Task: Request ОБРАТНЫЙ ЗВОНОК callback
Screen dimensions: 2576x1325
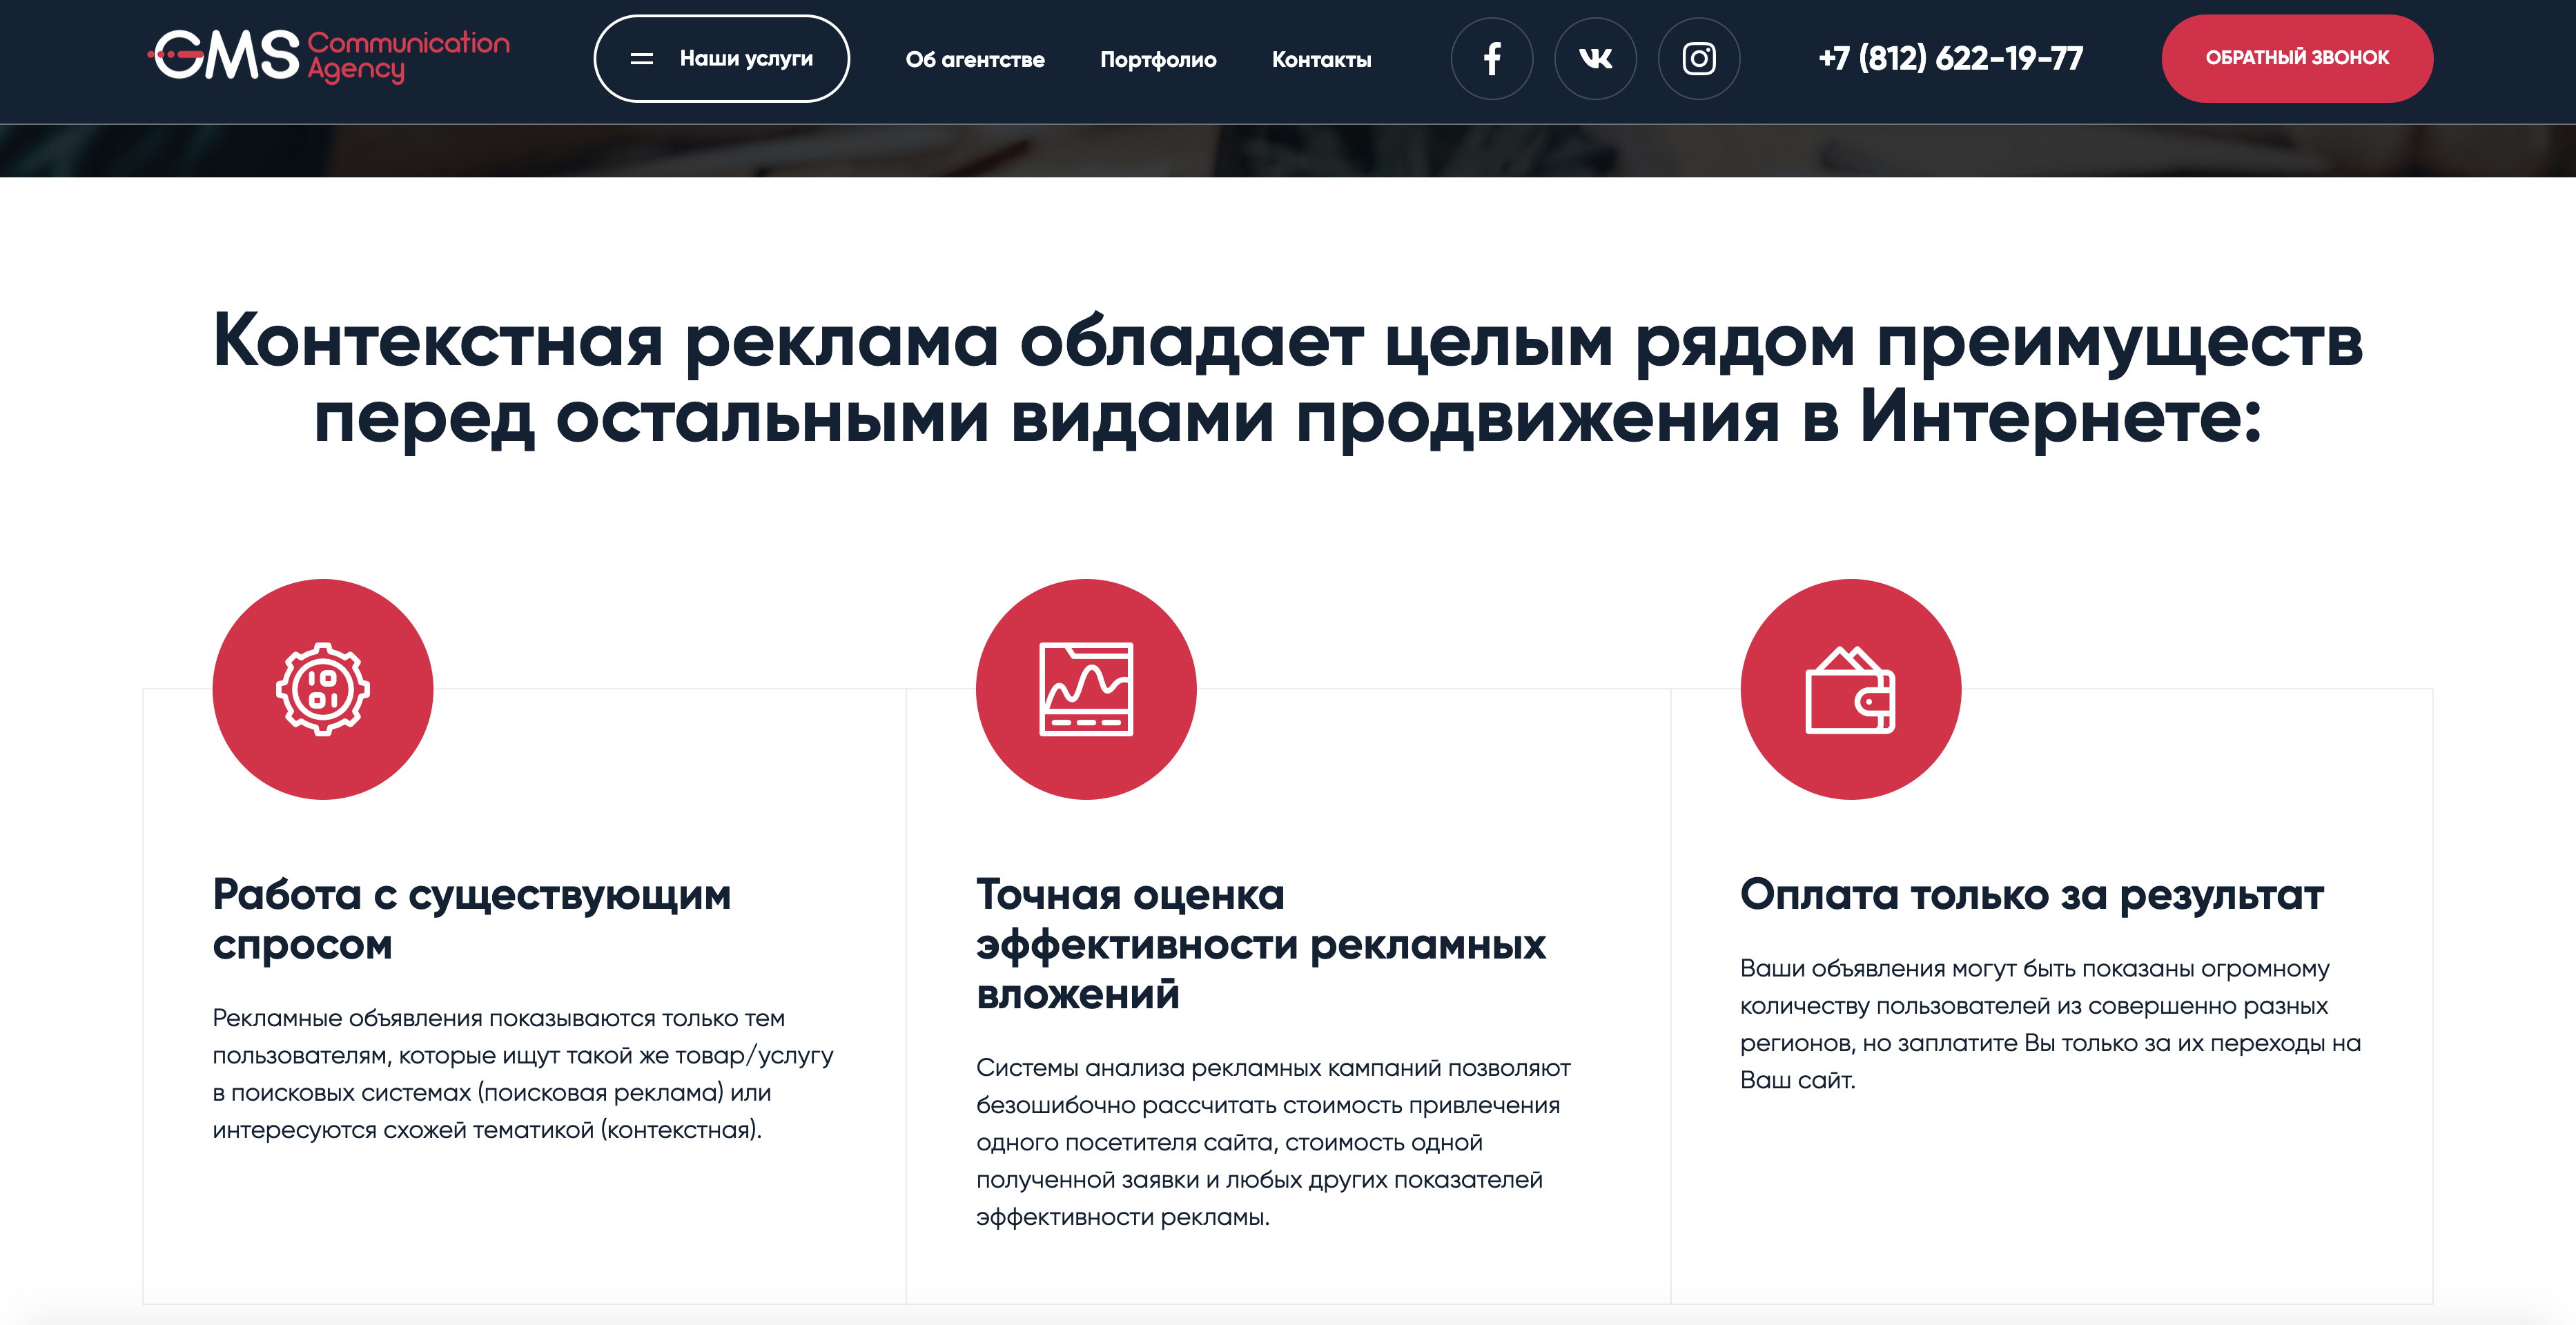Action: 2297,59
